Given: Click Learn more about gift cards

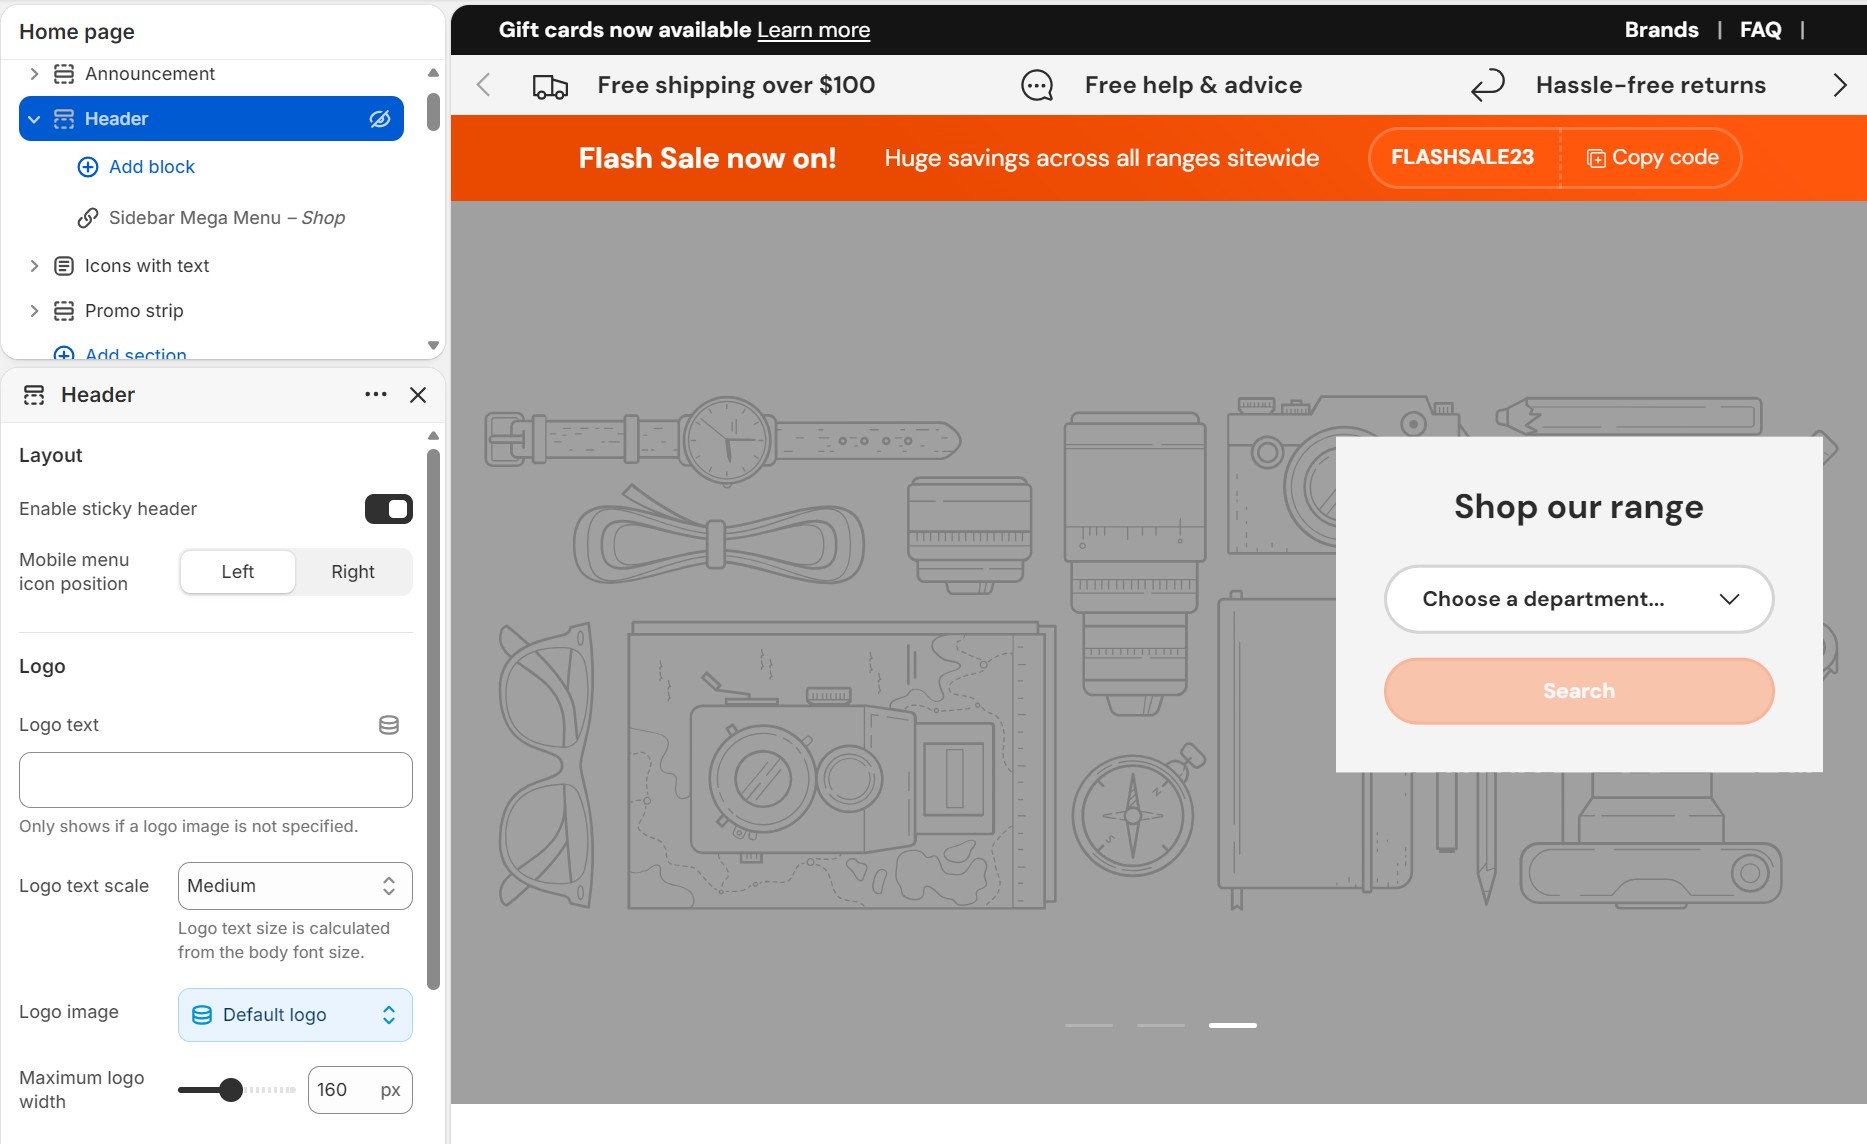Looking at the screenshot, I should pyautogui.click(x=813, y=29).
